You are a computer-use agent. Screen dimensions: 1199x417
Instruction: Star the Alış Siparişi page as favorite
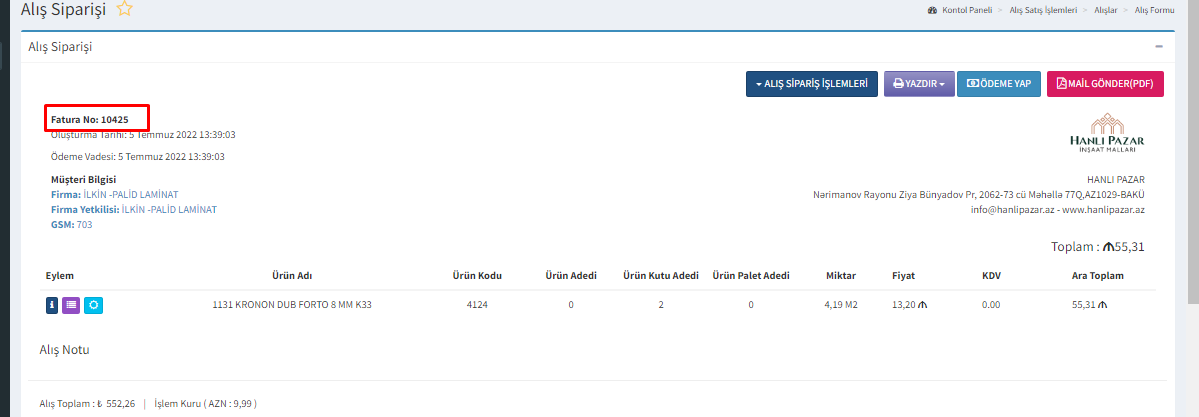coord(124,9)
